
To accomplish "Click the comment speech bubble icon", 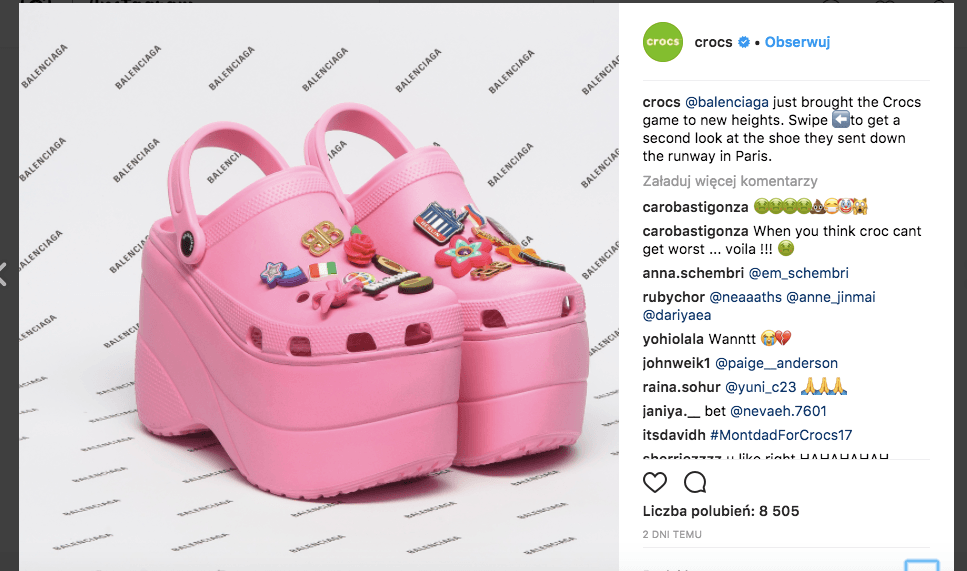I will 695,482.
